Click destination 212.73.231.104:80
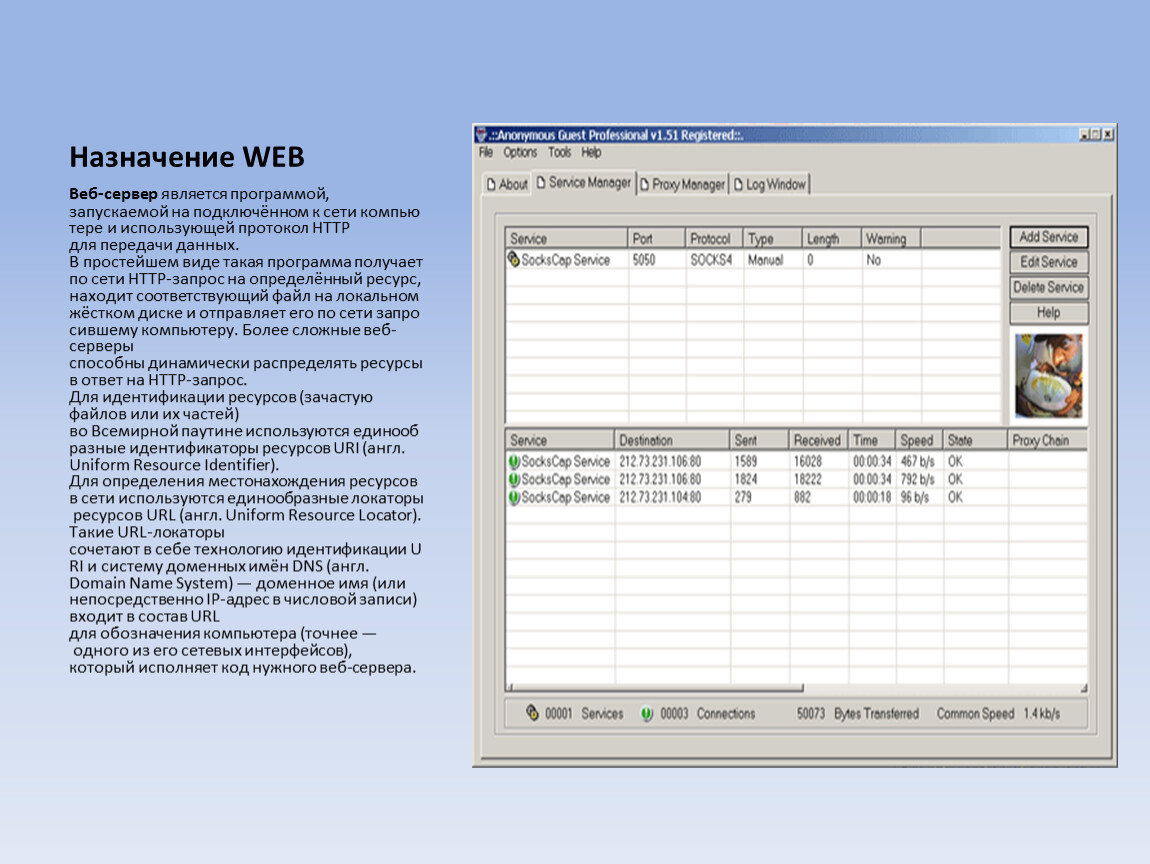 pyautogui.click(x=660, y=497)
